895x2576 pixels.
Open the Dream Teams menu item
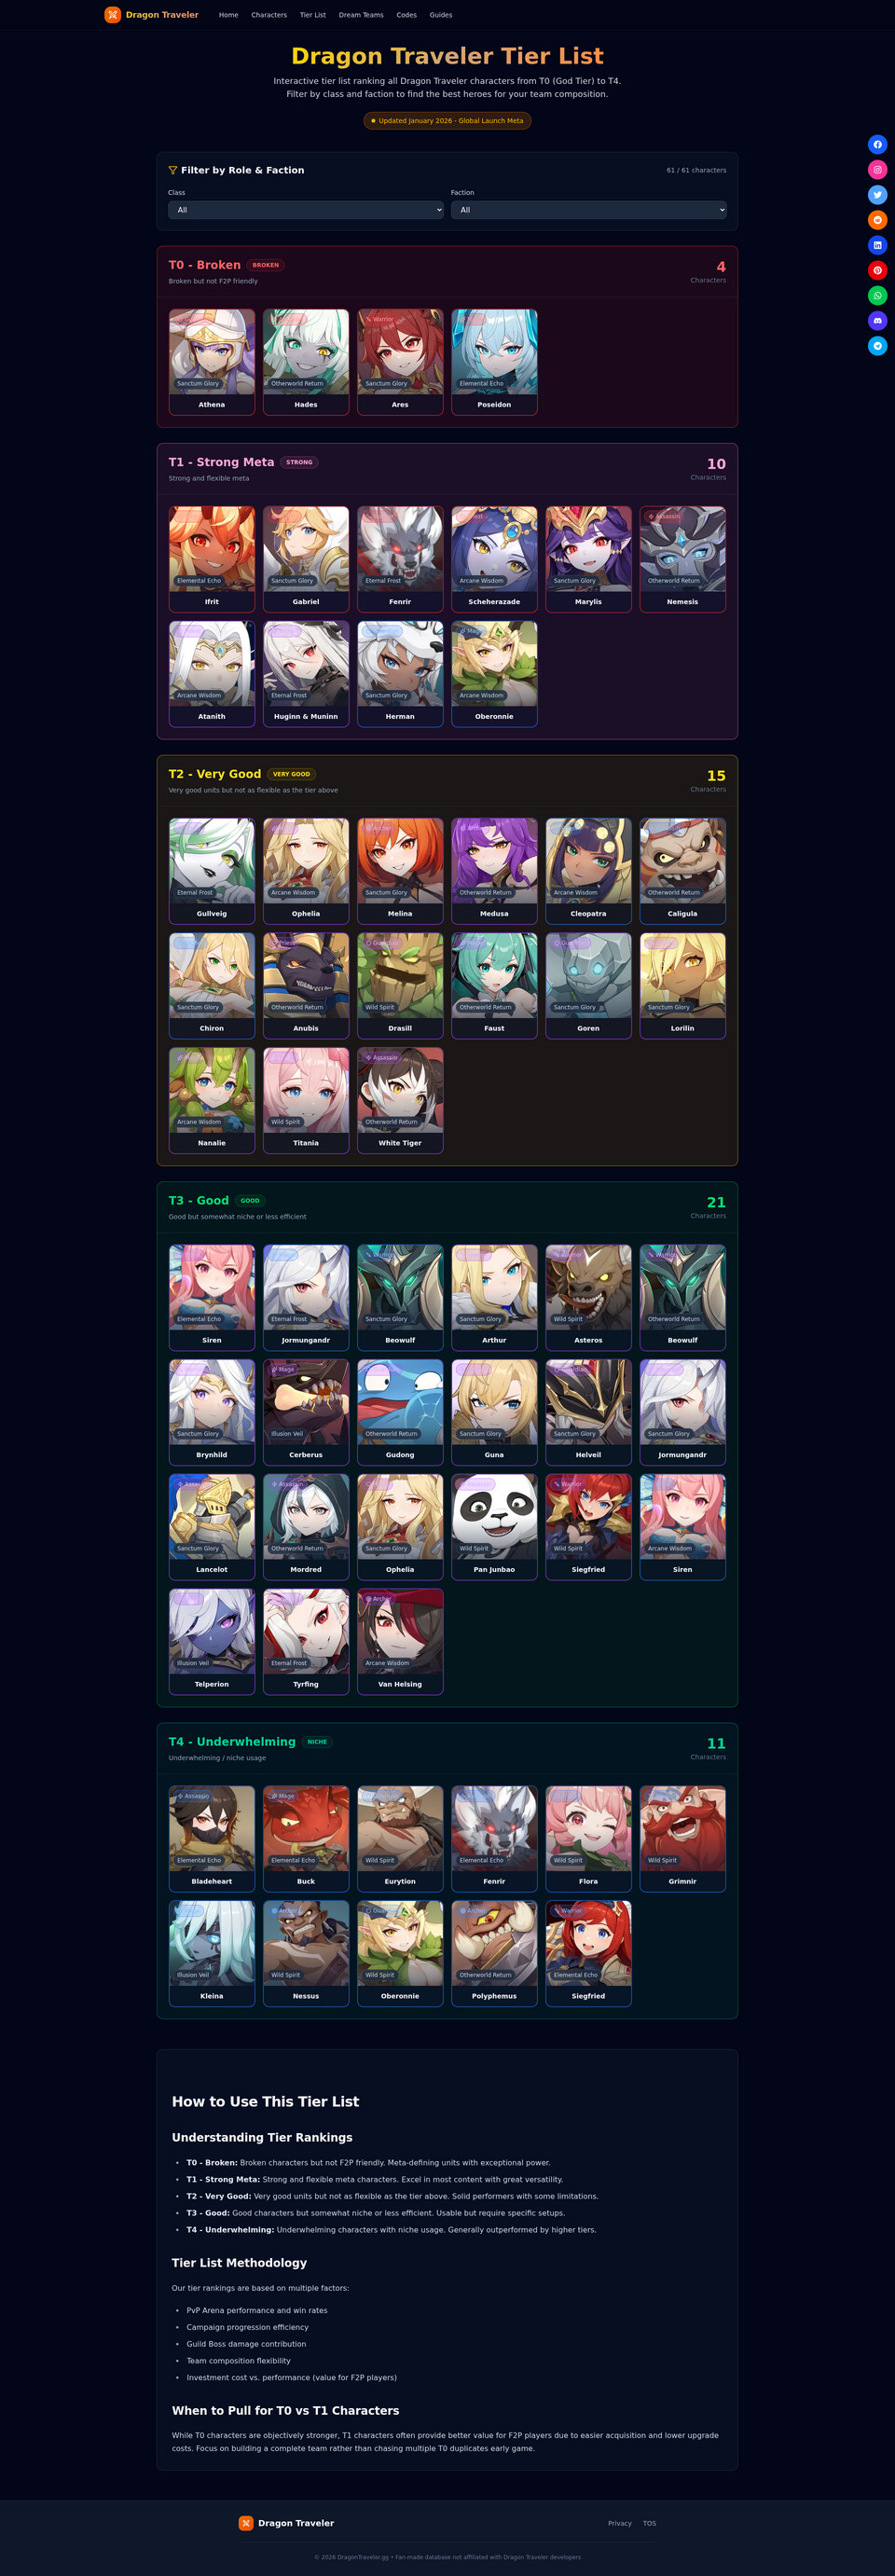[361, 15]
